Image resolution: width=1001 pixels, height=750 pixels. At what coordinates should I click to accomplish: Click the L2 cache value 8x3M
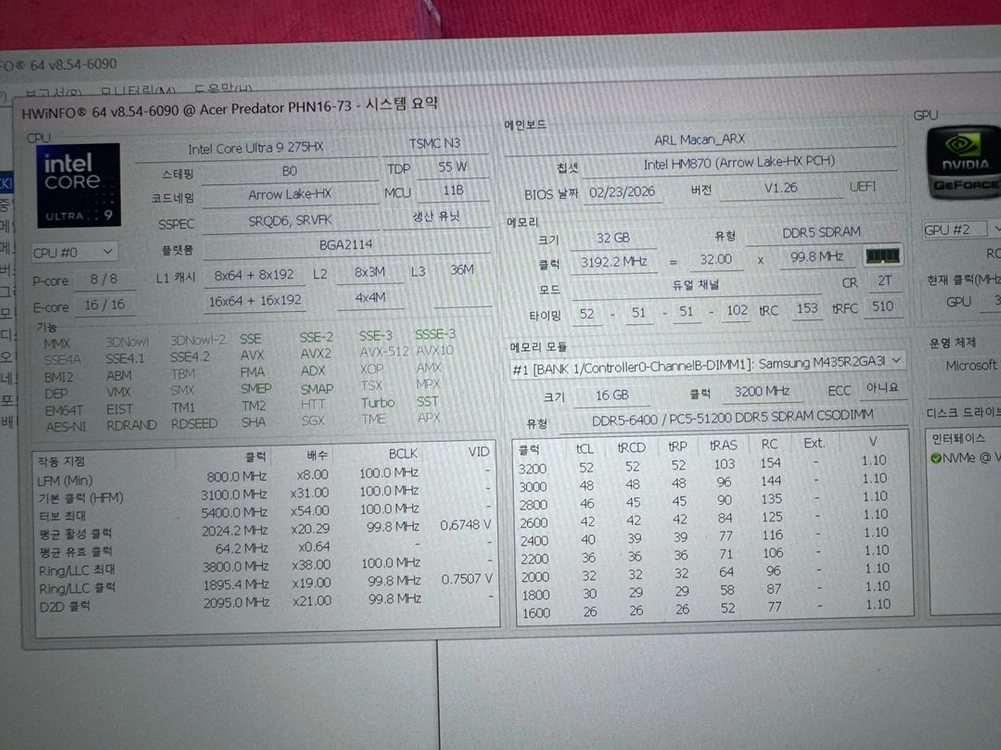coord(370,273)
